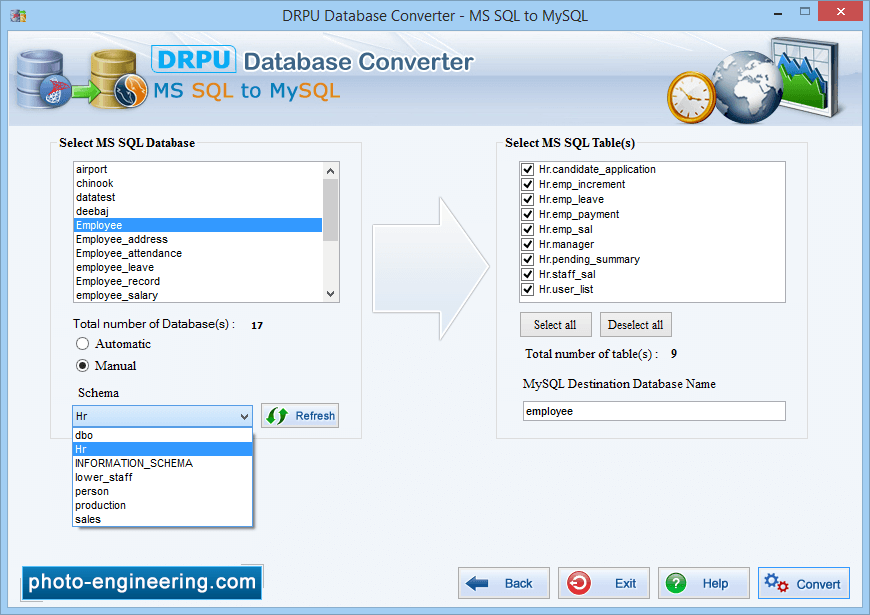Screen dimensions: 870x615
Task: Uncheck Hr.emp_increment table
Action: pos(528,184)
